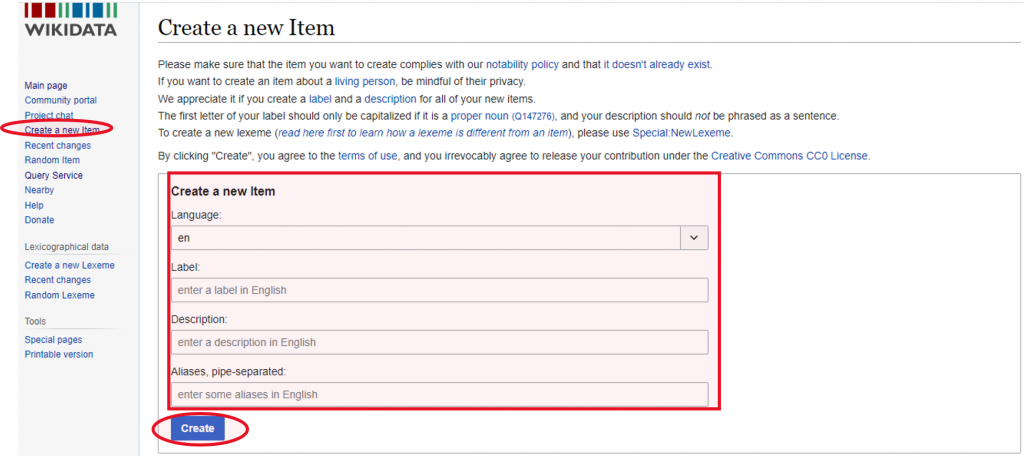
Task: Open the Donate sidebar link
Action: click(x=39, y=220)
